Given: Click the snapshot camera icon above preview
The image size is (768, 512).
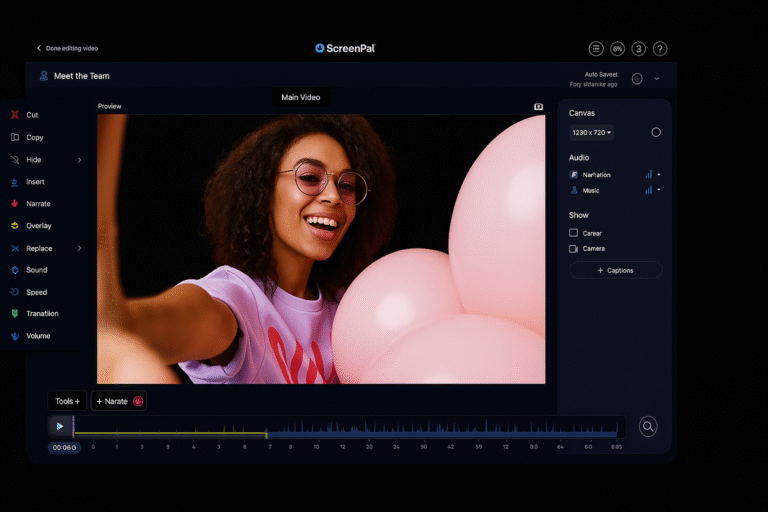Looking at the screenshot, I should click(538, 106).
